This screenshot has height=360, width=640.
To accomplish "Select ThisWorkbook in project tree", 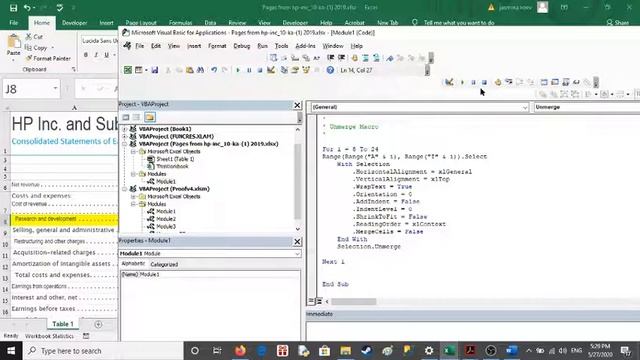I will coord(172,167).
